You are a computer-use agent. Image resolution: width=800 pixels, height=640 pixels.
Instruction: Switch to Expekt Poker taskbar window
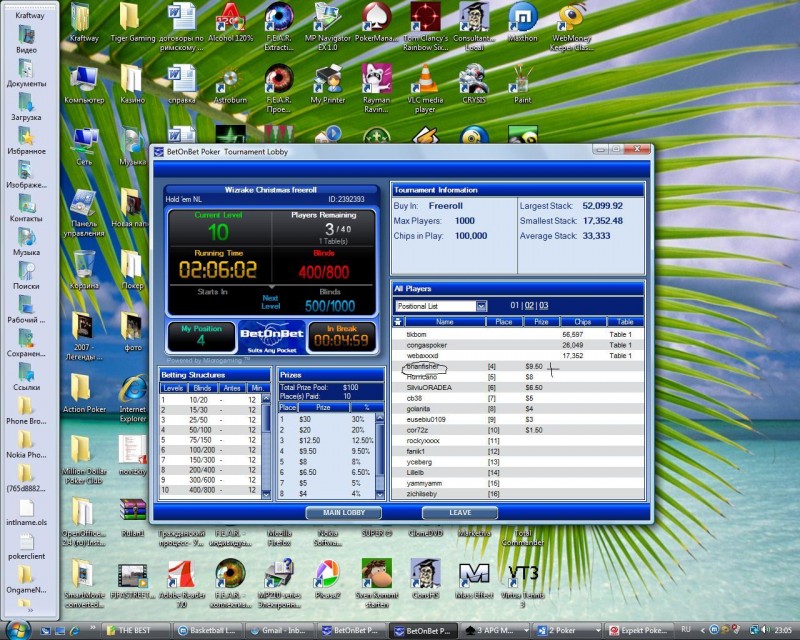pos(639,631)
